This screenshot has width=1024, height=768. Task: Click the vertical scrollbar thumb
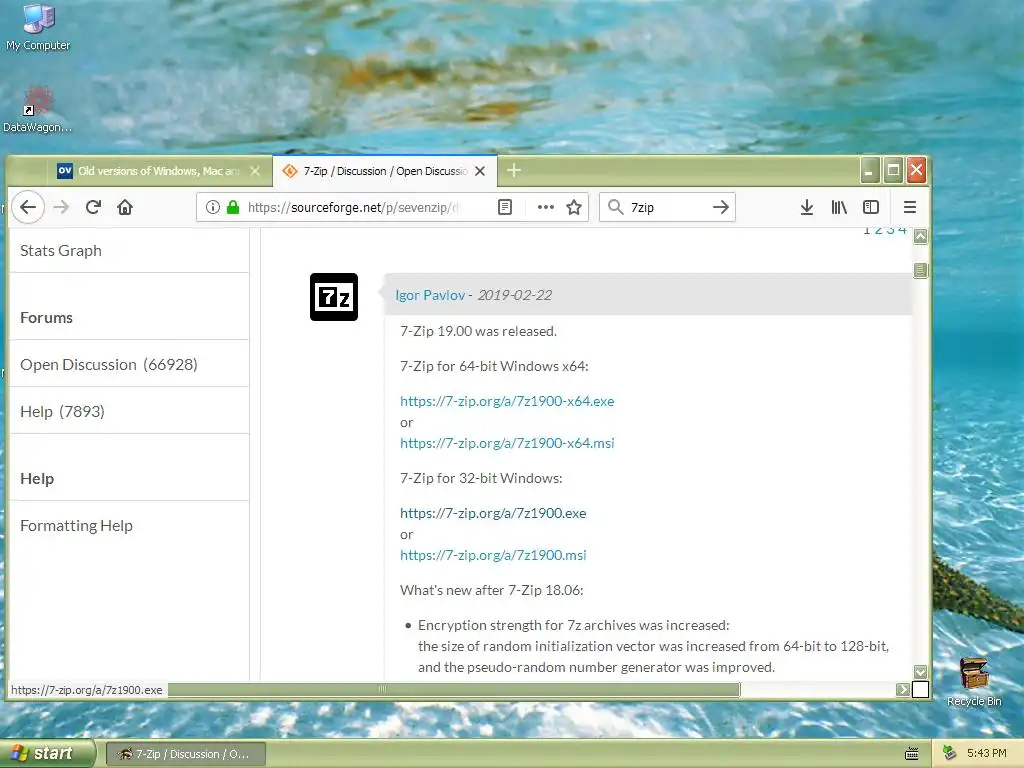tap(920, 270)
